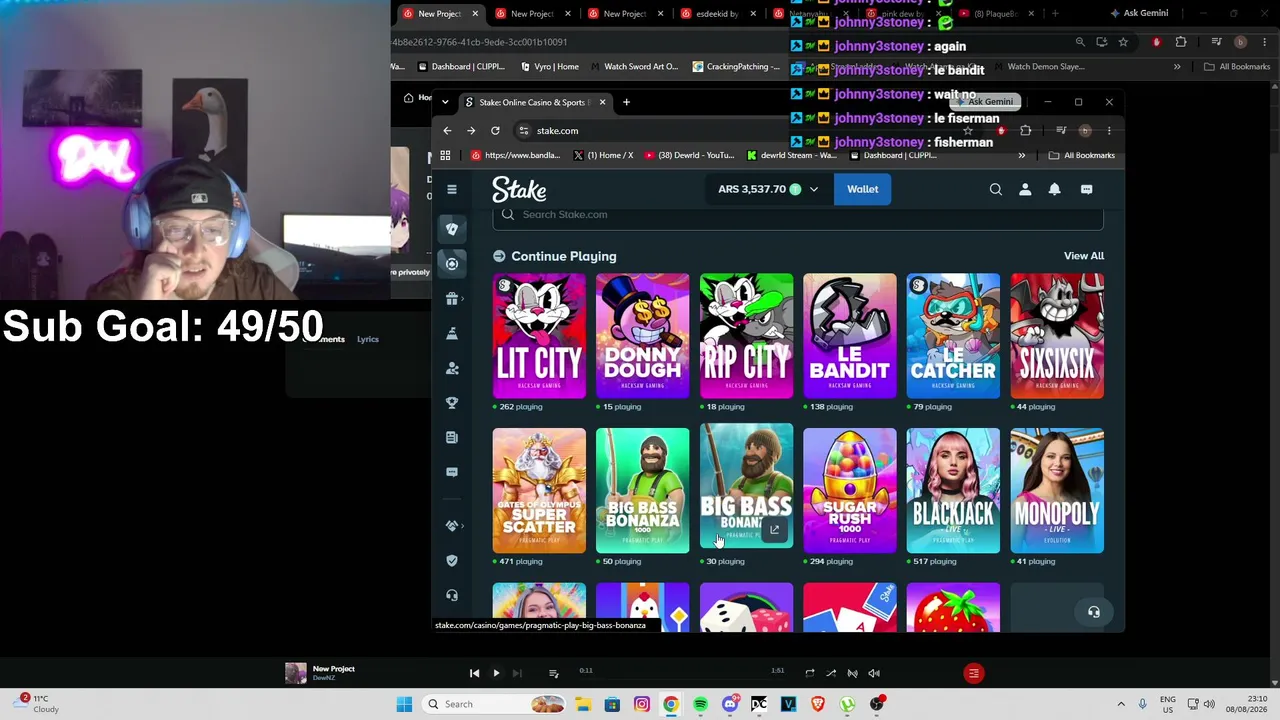Viewport: 1280px width, 720px height.
Task: Expand the ARS balance currency dropdown
Action: pyautogui.click(x=813, y=189)
